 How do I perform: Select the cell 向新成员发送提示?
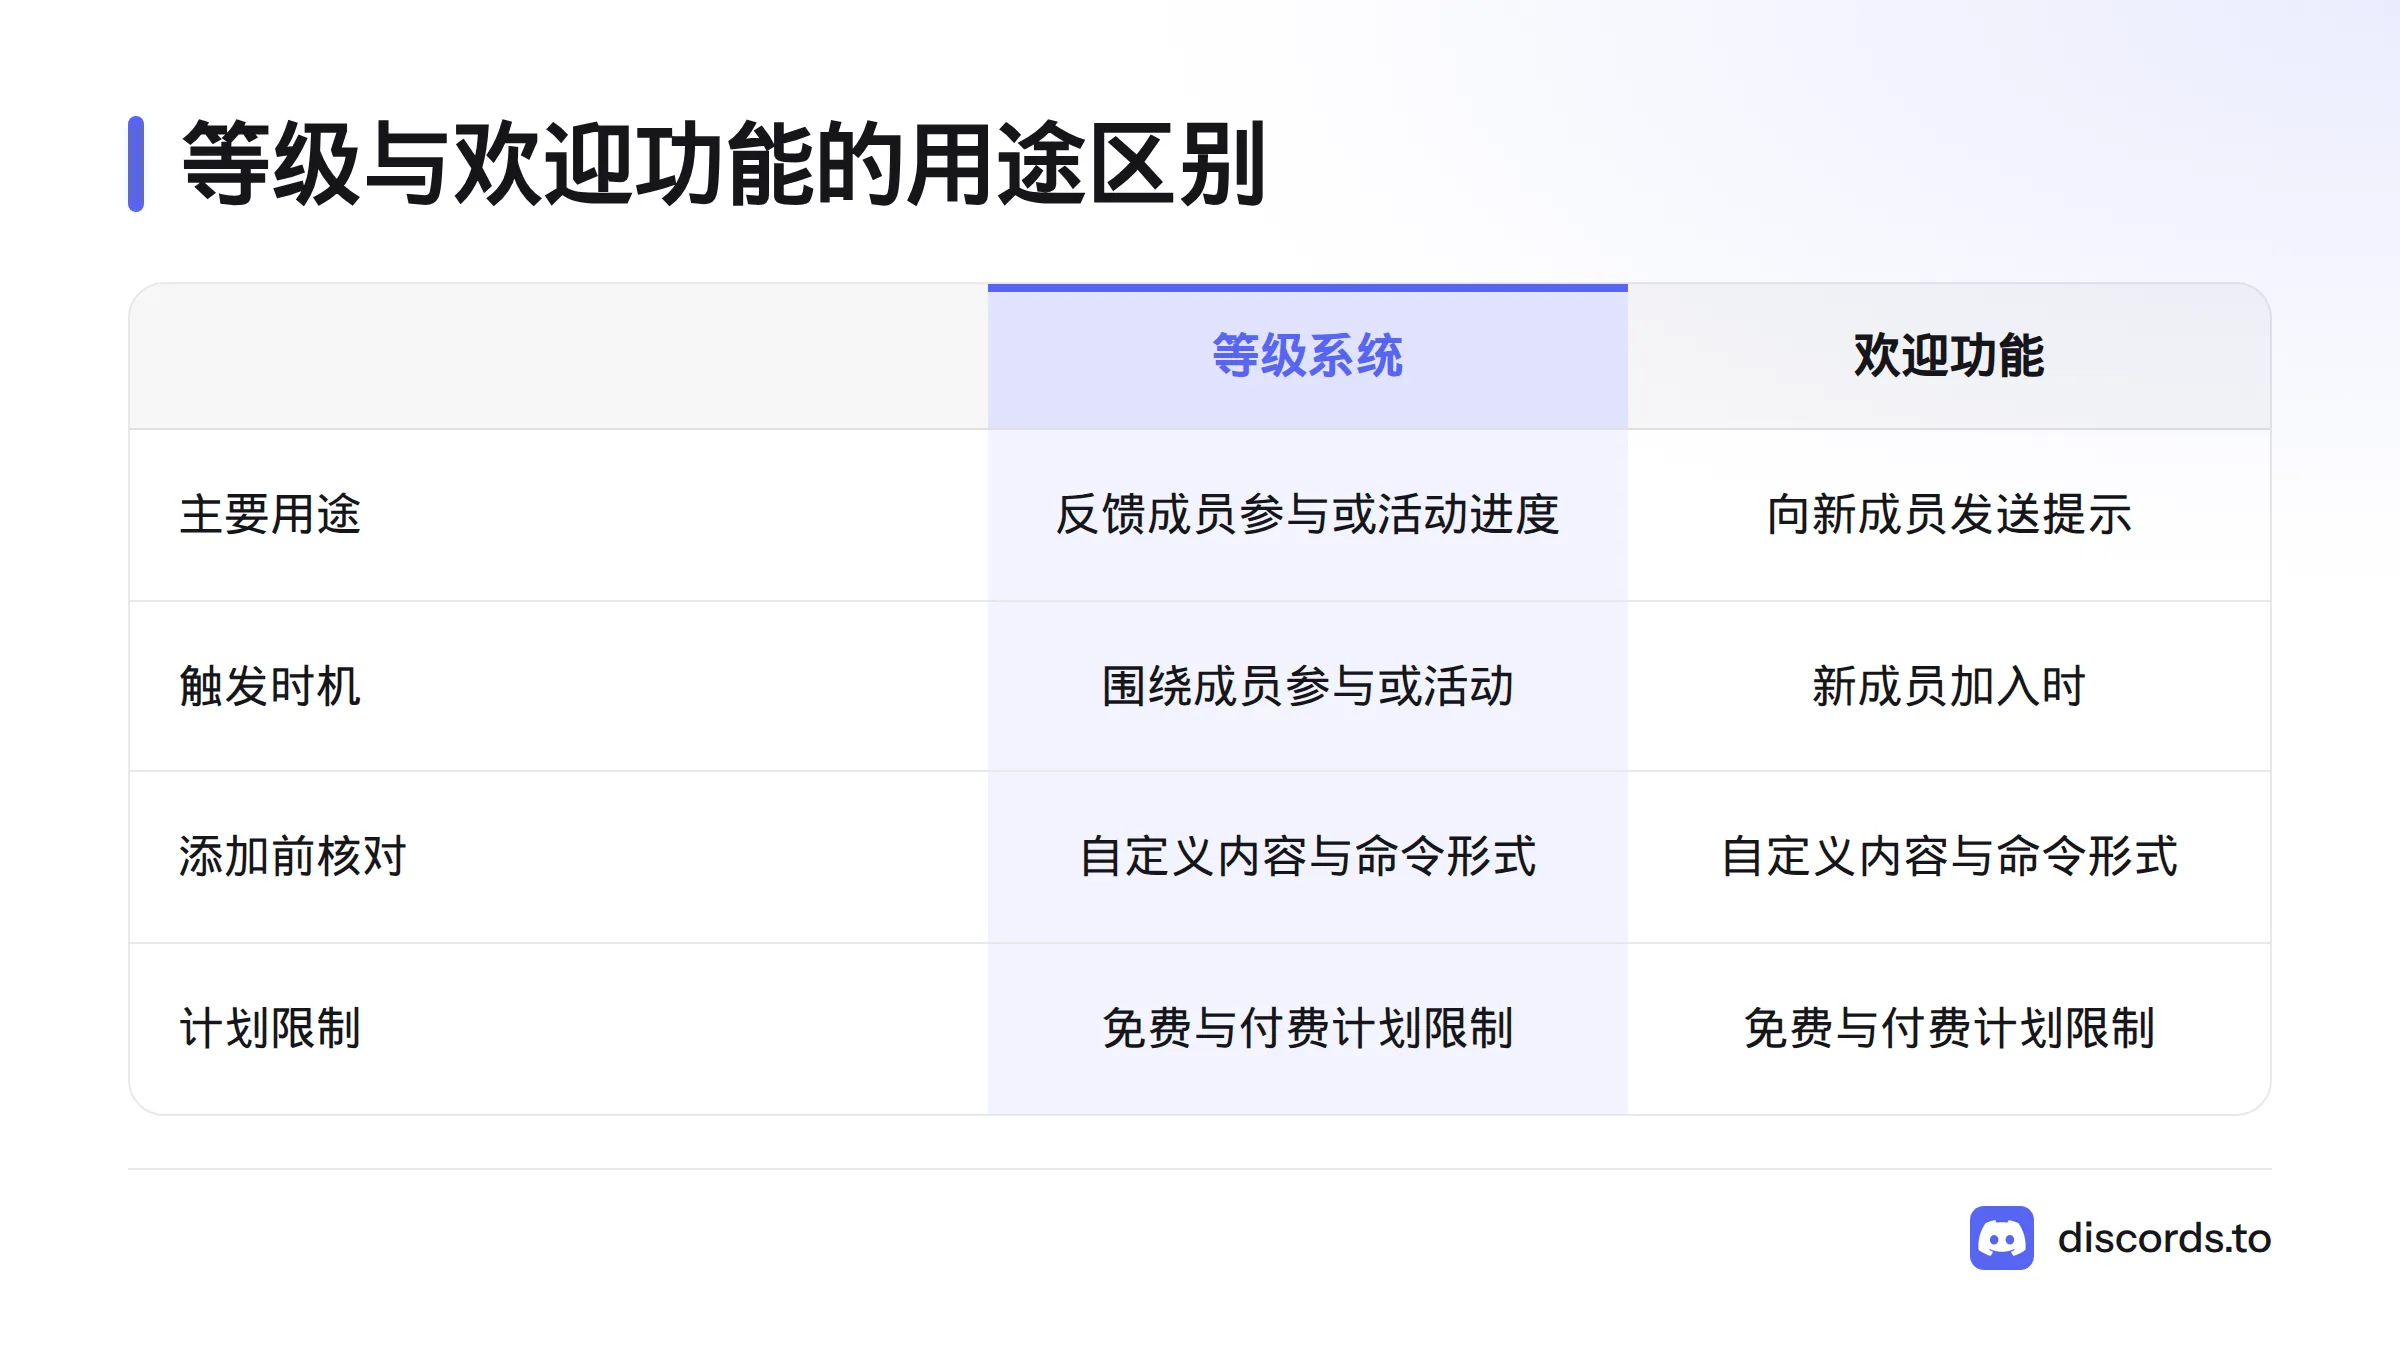[1949, 515]
